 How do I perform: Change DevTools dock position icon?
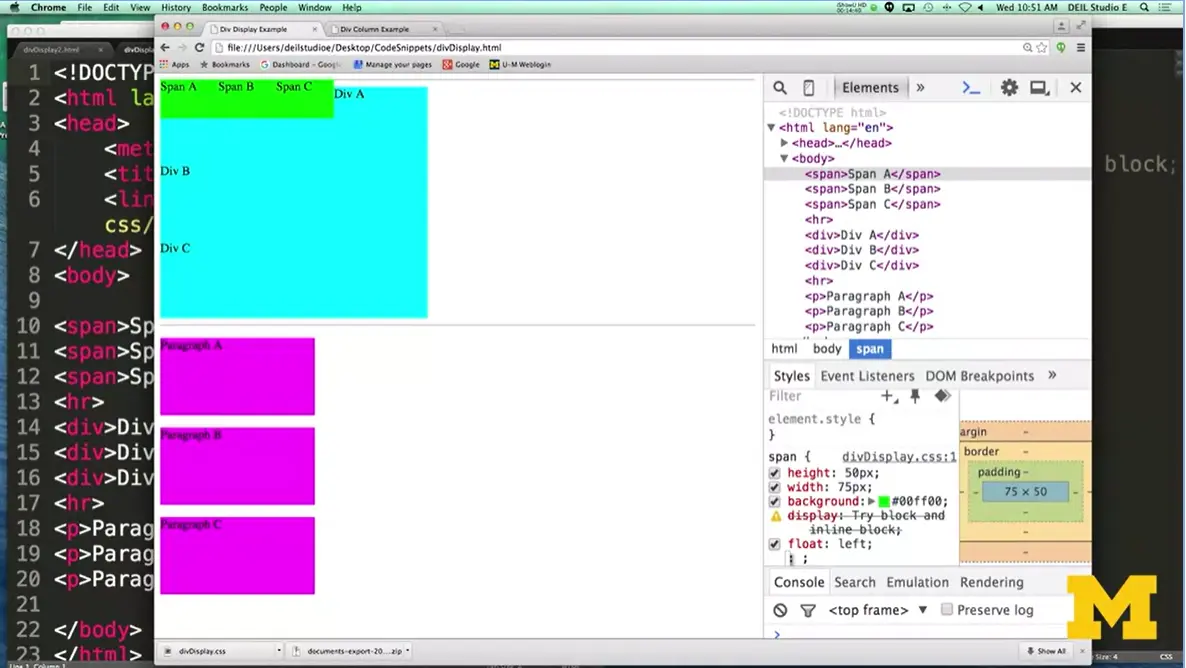[x=1039, y=87]
